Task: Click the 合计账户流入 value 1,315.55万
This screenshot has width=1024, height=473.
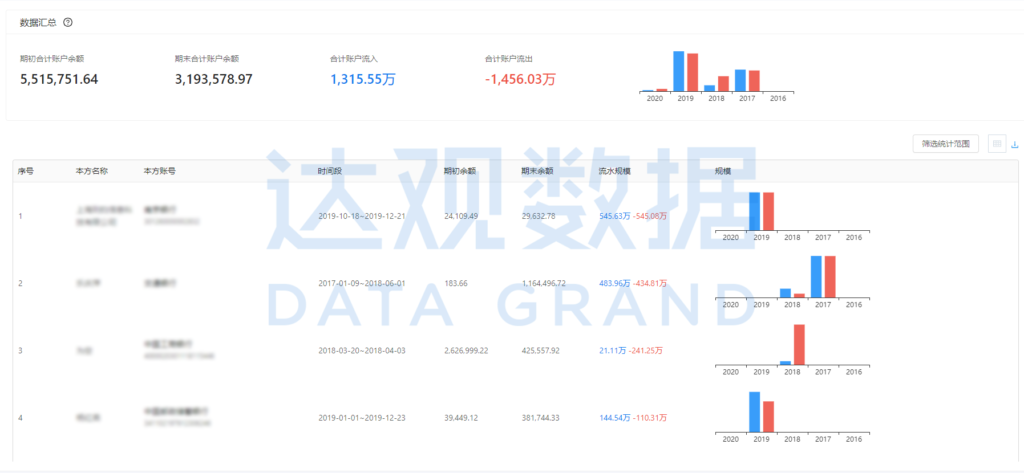Action: click(x=362, y=79)
